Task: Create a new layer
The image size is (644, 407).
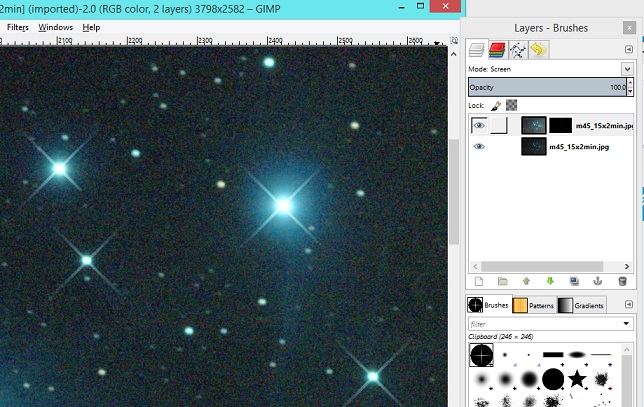Action: click(x=479, y=282)
